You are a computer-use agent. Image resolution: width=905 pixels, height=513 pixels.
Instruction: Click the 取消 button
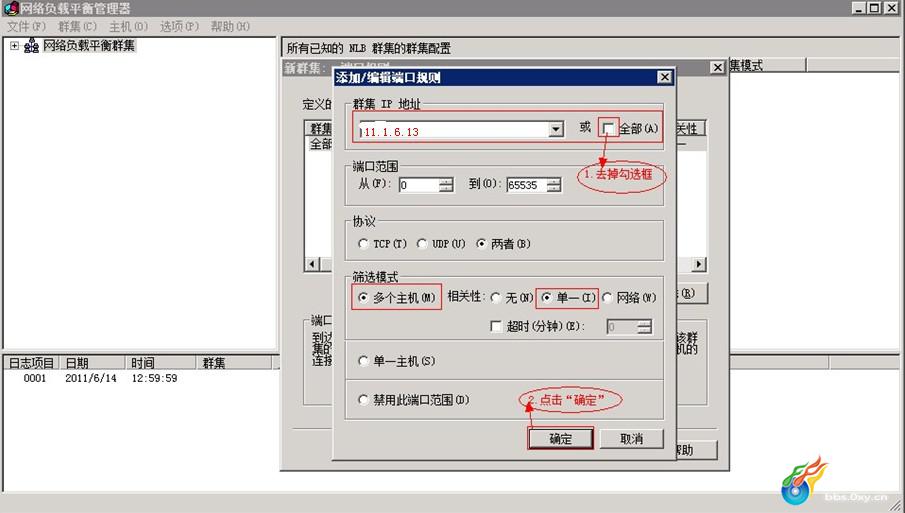(x=631, y=439)
